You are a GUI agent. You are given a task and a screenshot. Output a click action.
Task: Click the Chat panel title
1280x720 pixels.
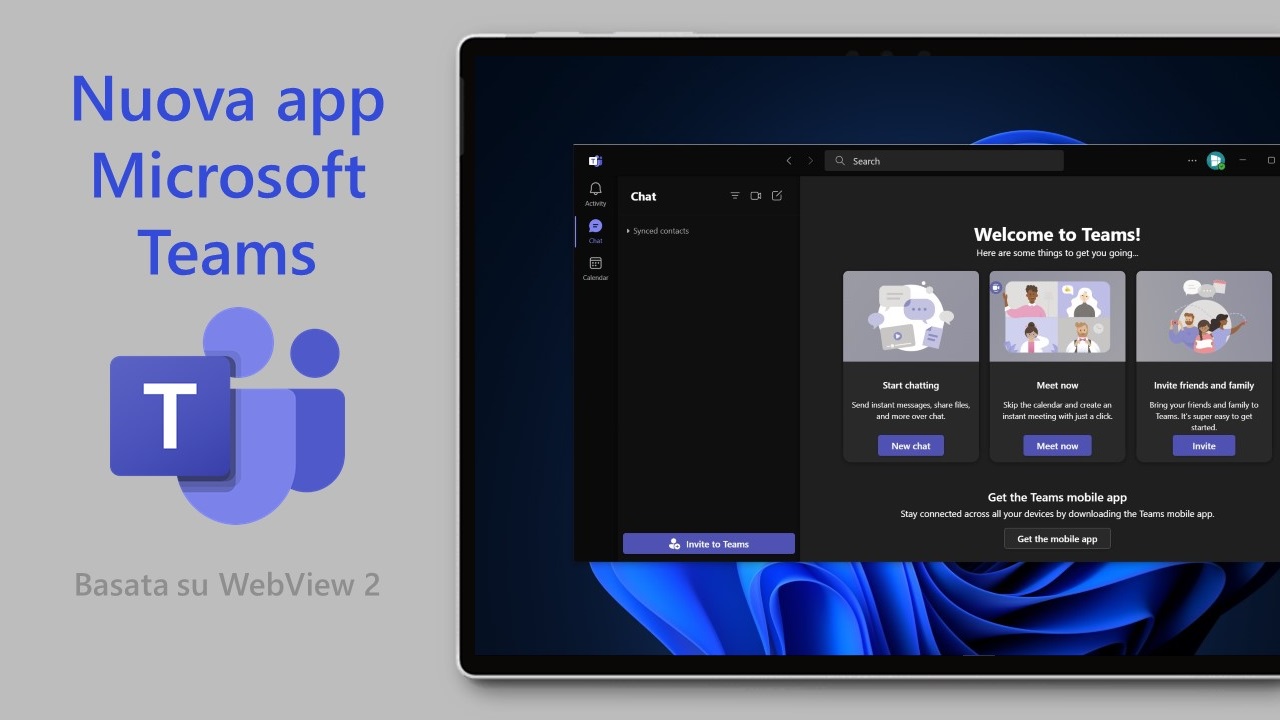[x=643, y=196]
